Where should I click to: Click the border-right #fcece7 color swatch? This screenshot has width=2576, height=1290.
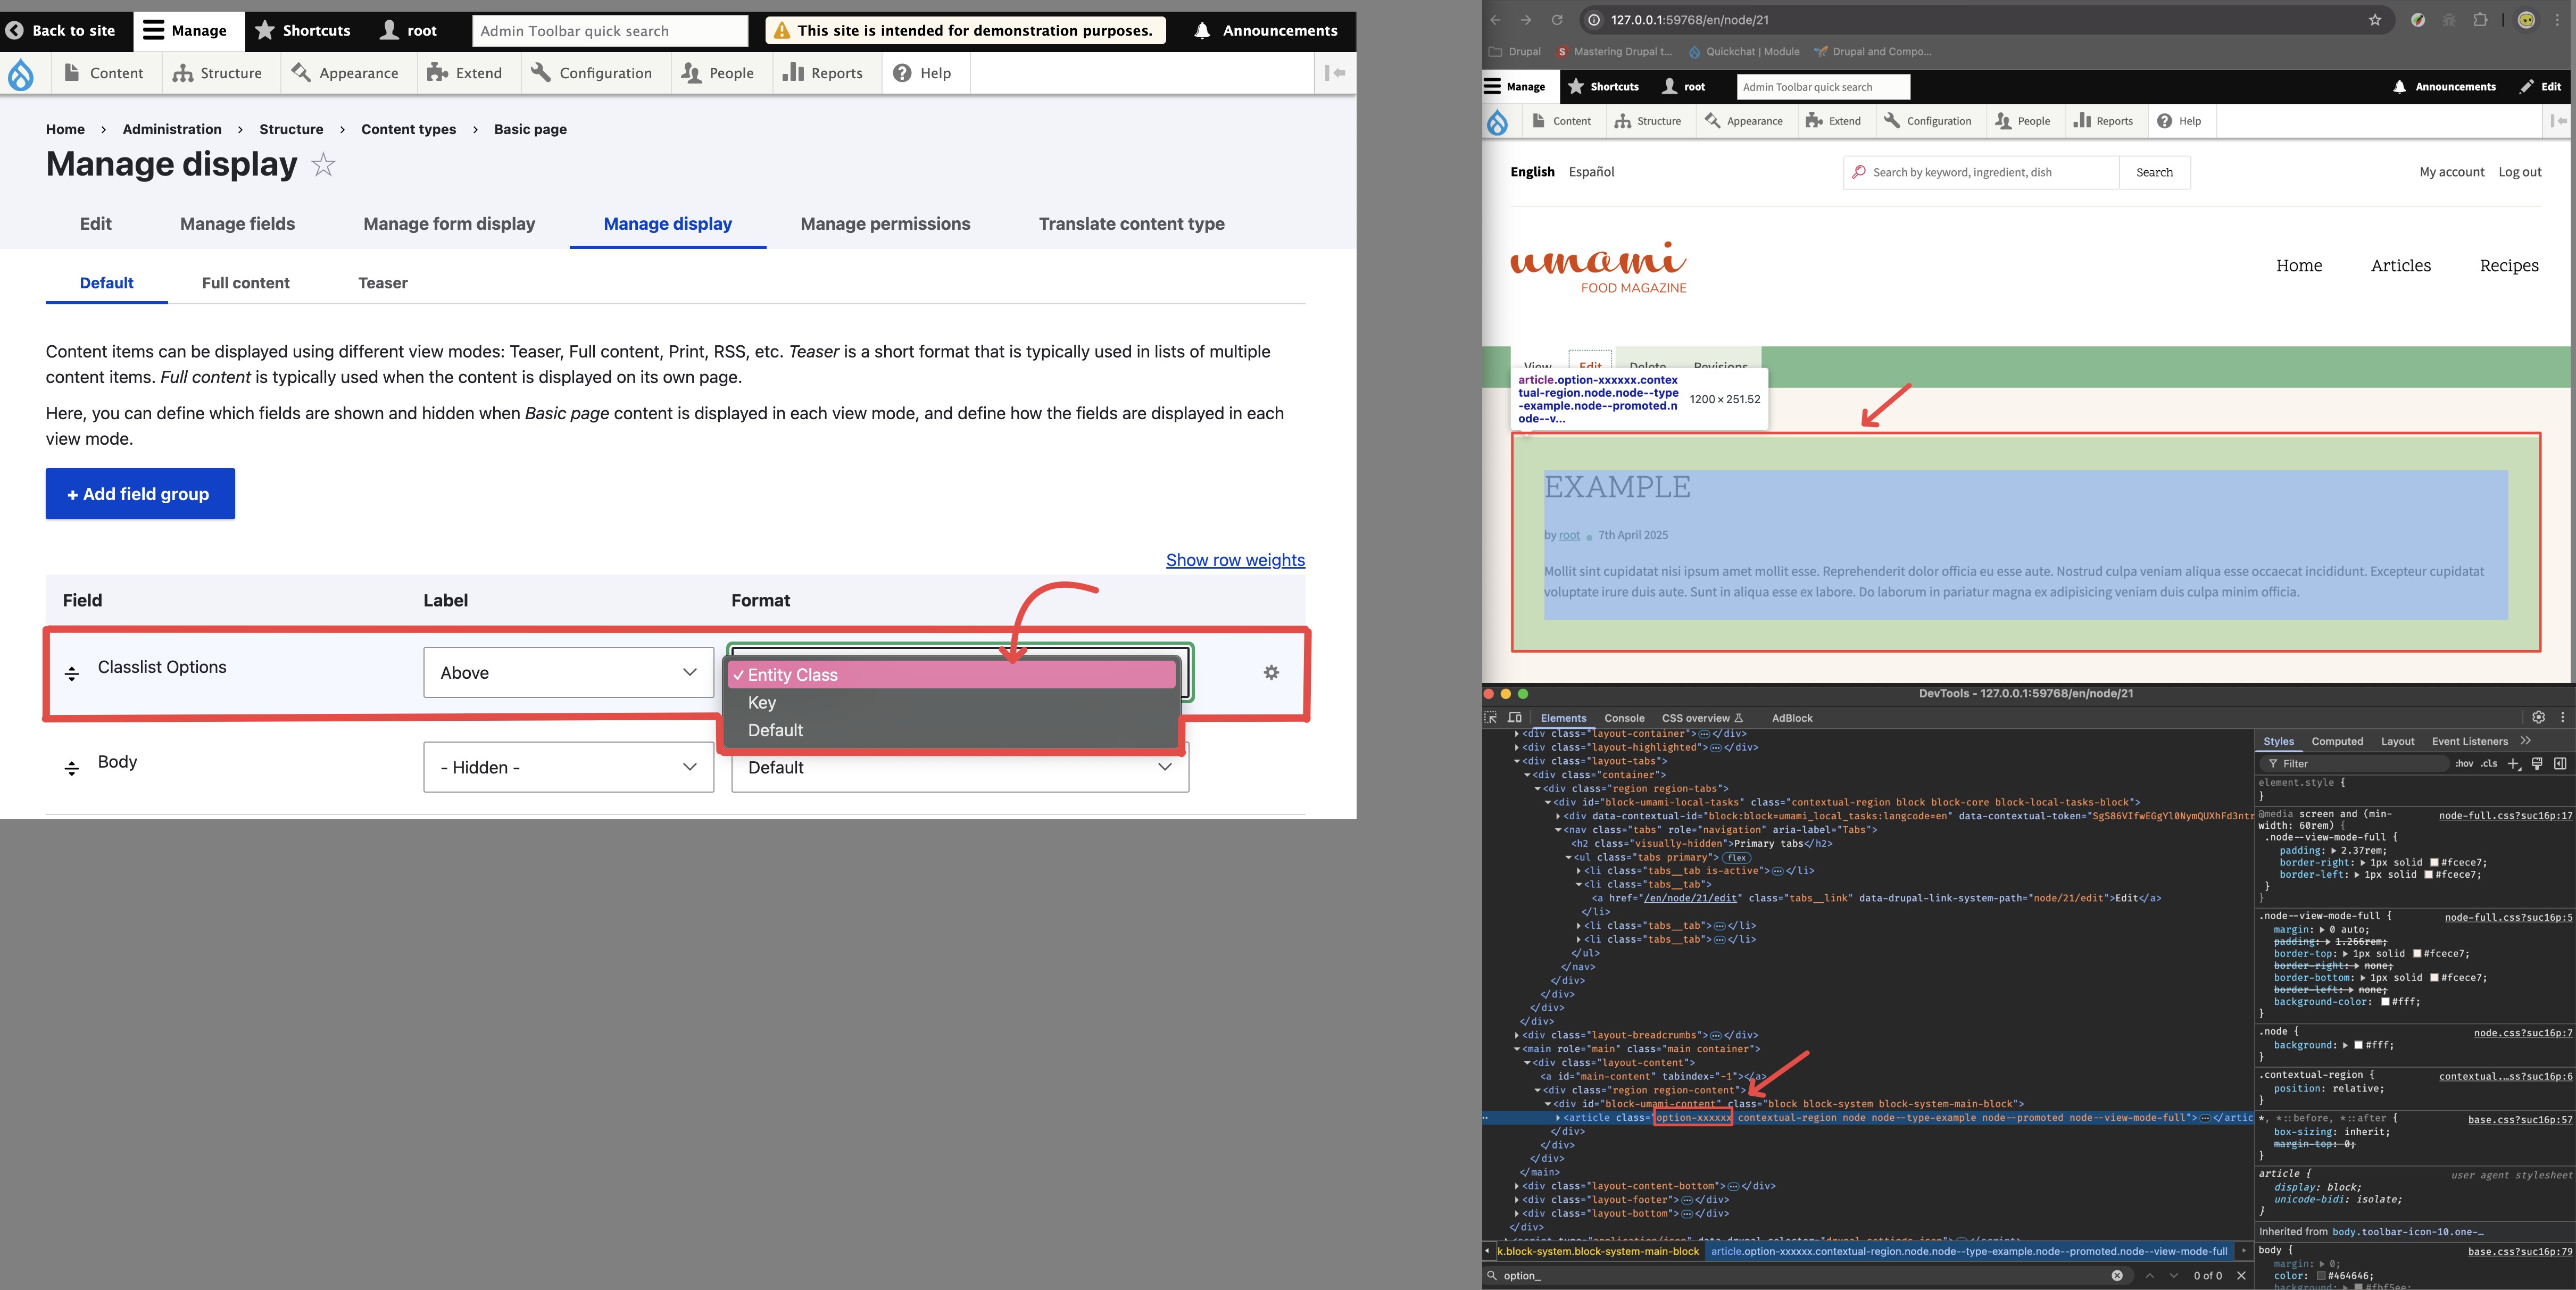tap(2434, 863)
